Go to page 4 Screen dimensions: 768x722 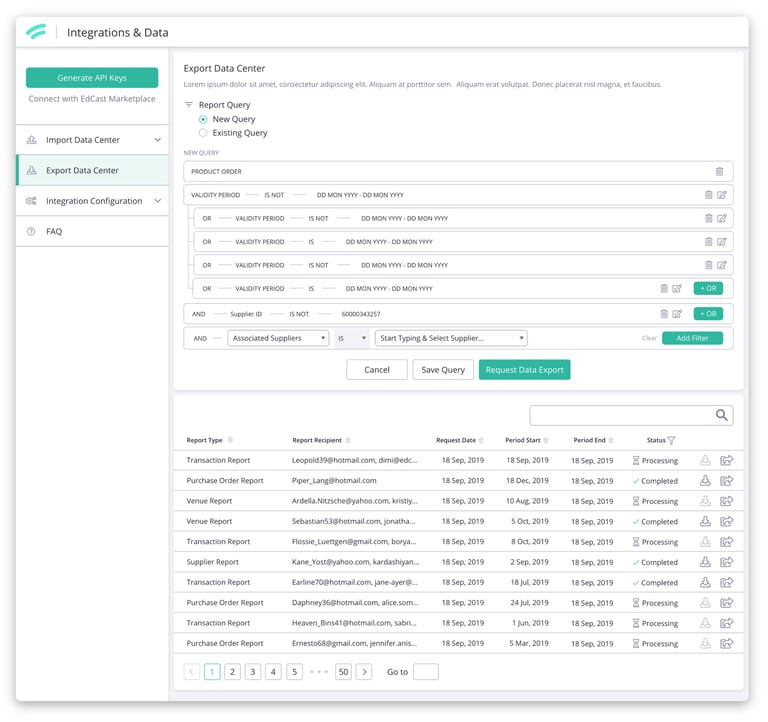coord(273,672)
